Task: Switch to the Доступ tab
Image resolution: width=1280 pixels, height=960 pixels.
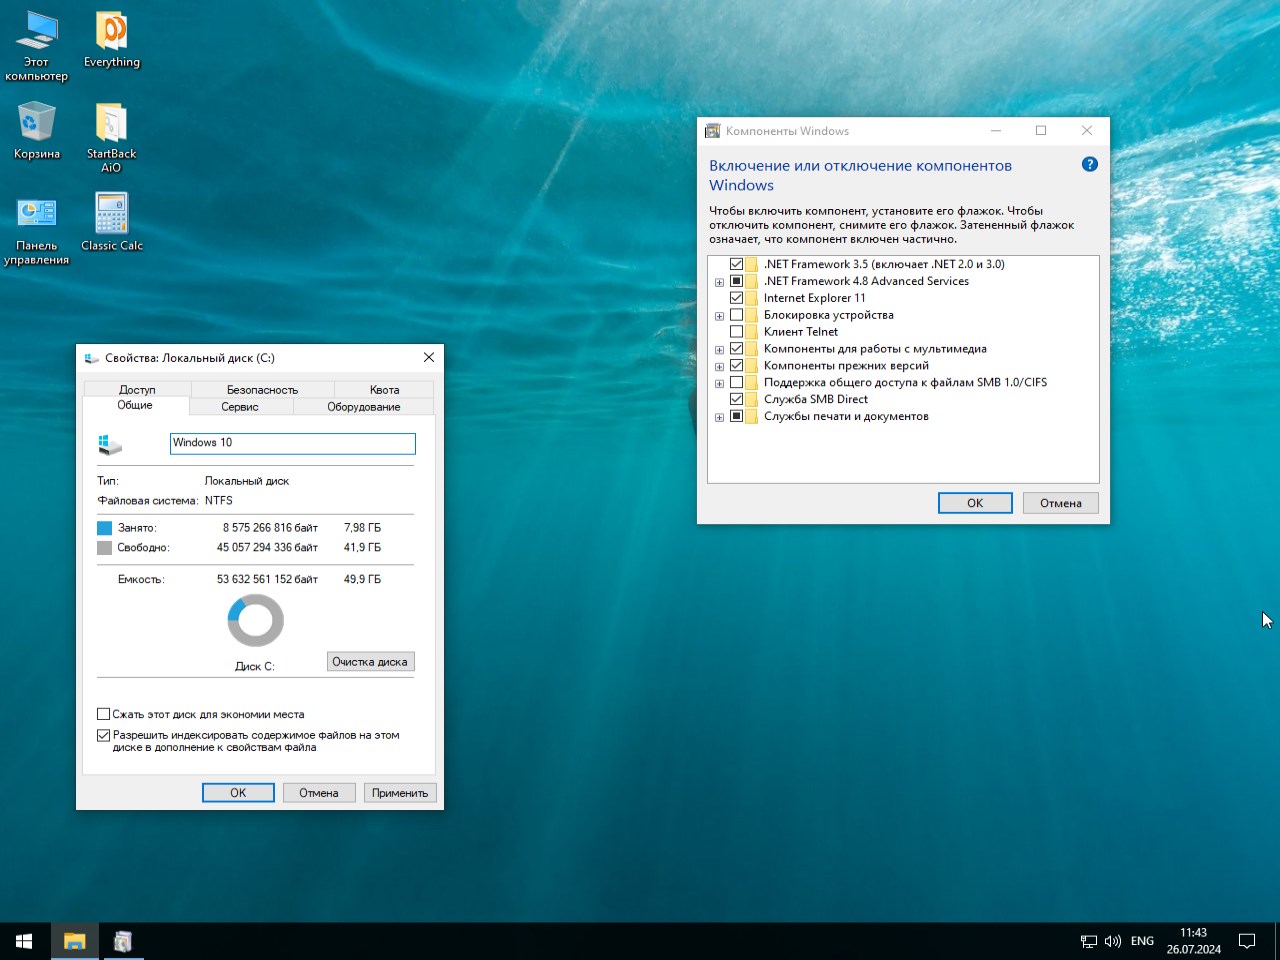Action: click(x=137, y=390)
